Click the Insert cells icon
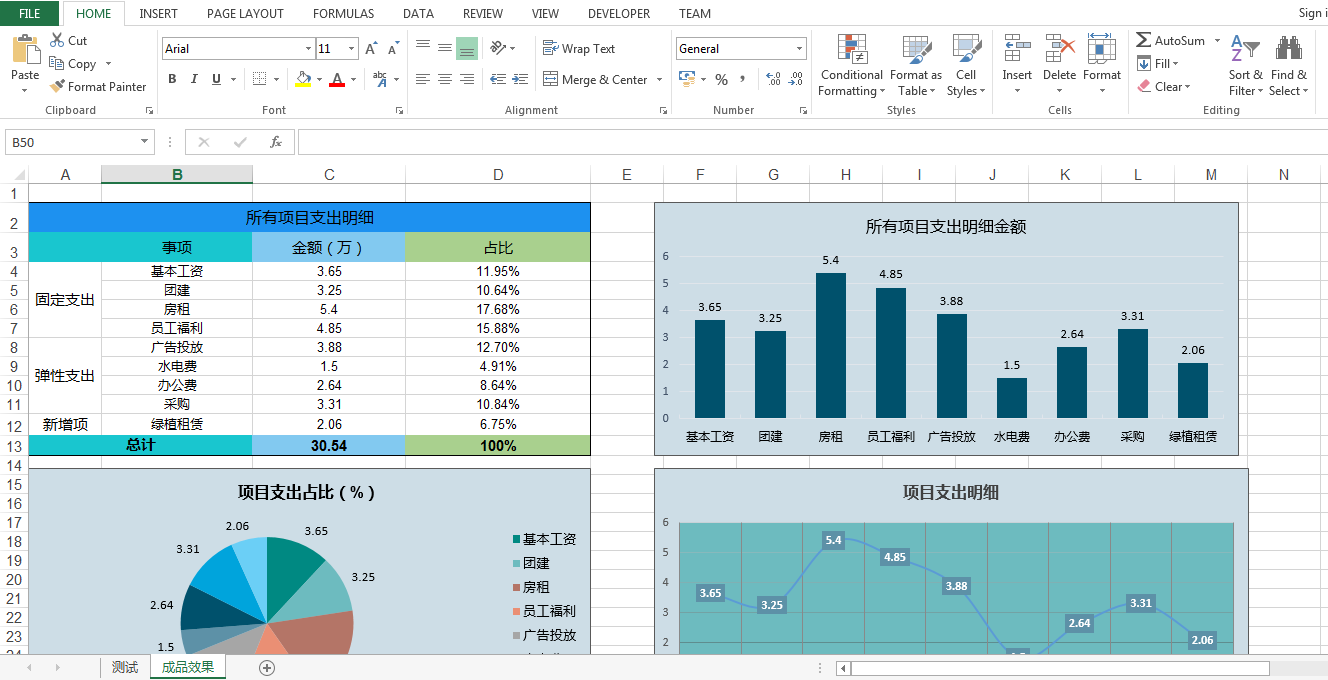 (1017, 48)
